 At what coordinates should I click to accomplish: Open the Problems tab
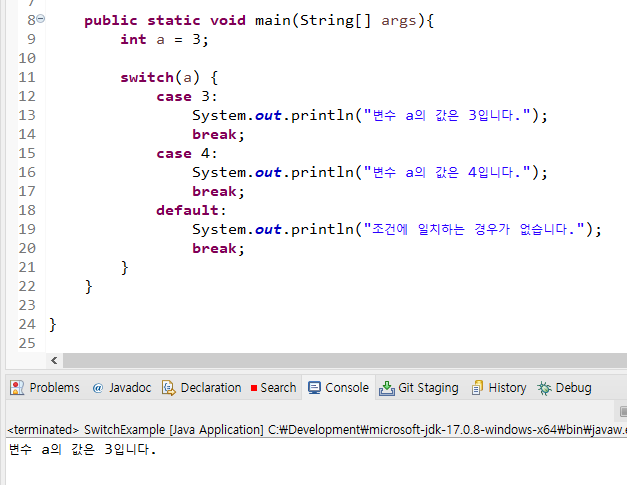tap(45, 387)
